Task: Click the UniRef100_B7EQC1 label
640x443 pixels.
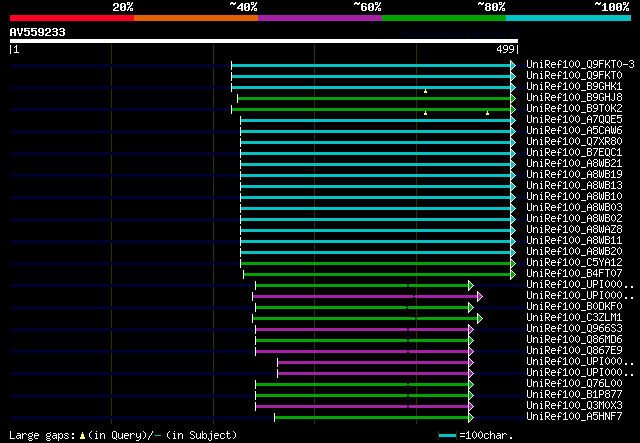Action: pos(574,153)
